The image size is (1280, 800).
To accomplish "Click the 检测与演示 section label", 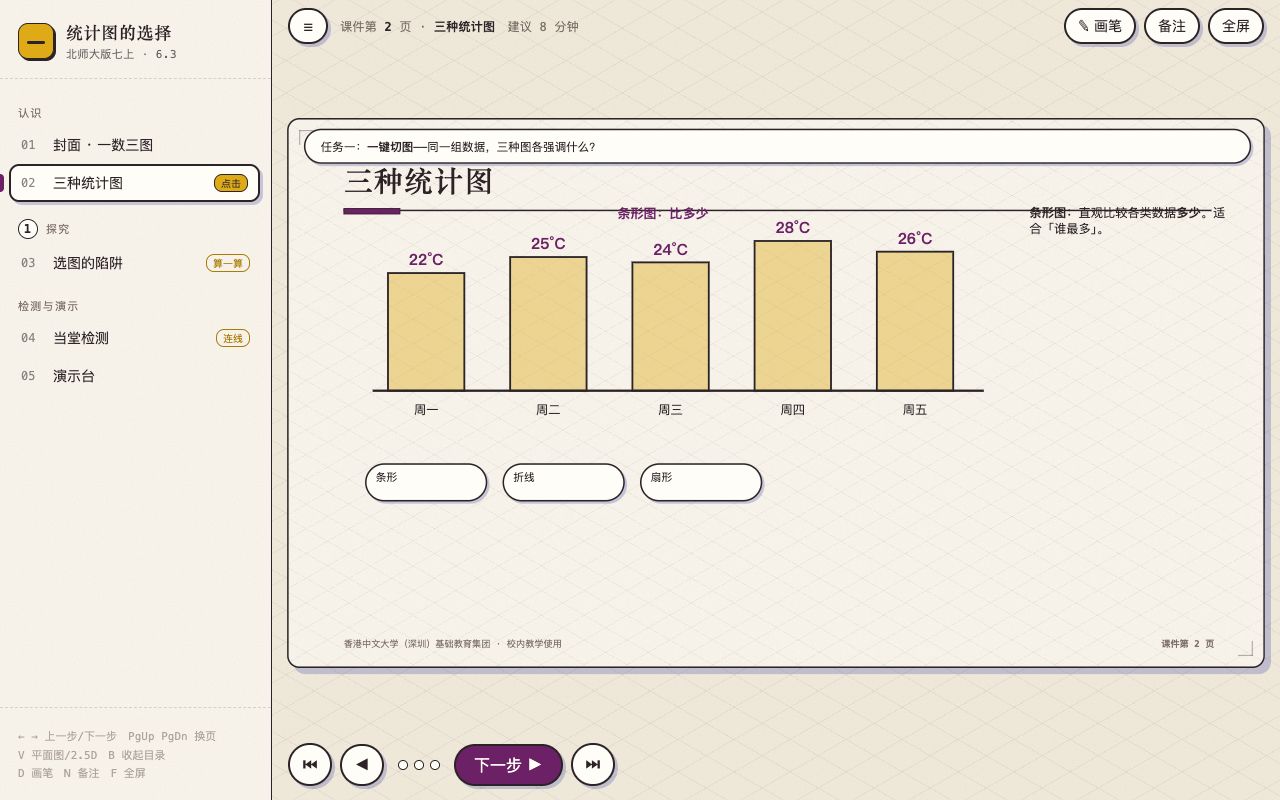I will 48,306.
